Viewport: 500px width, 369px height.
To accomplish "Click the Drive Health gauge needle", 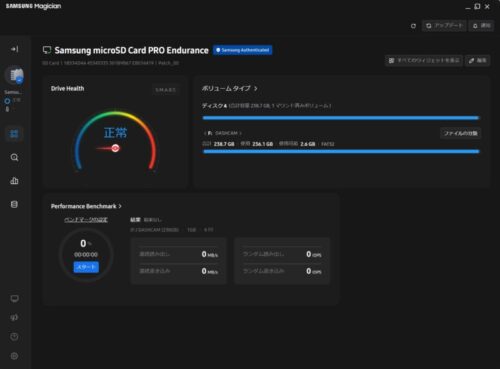I will click(x=108, y=148).
